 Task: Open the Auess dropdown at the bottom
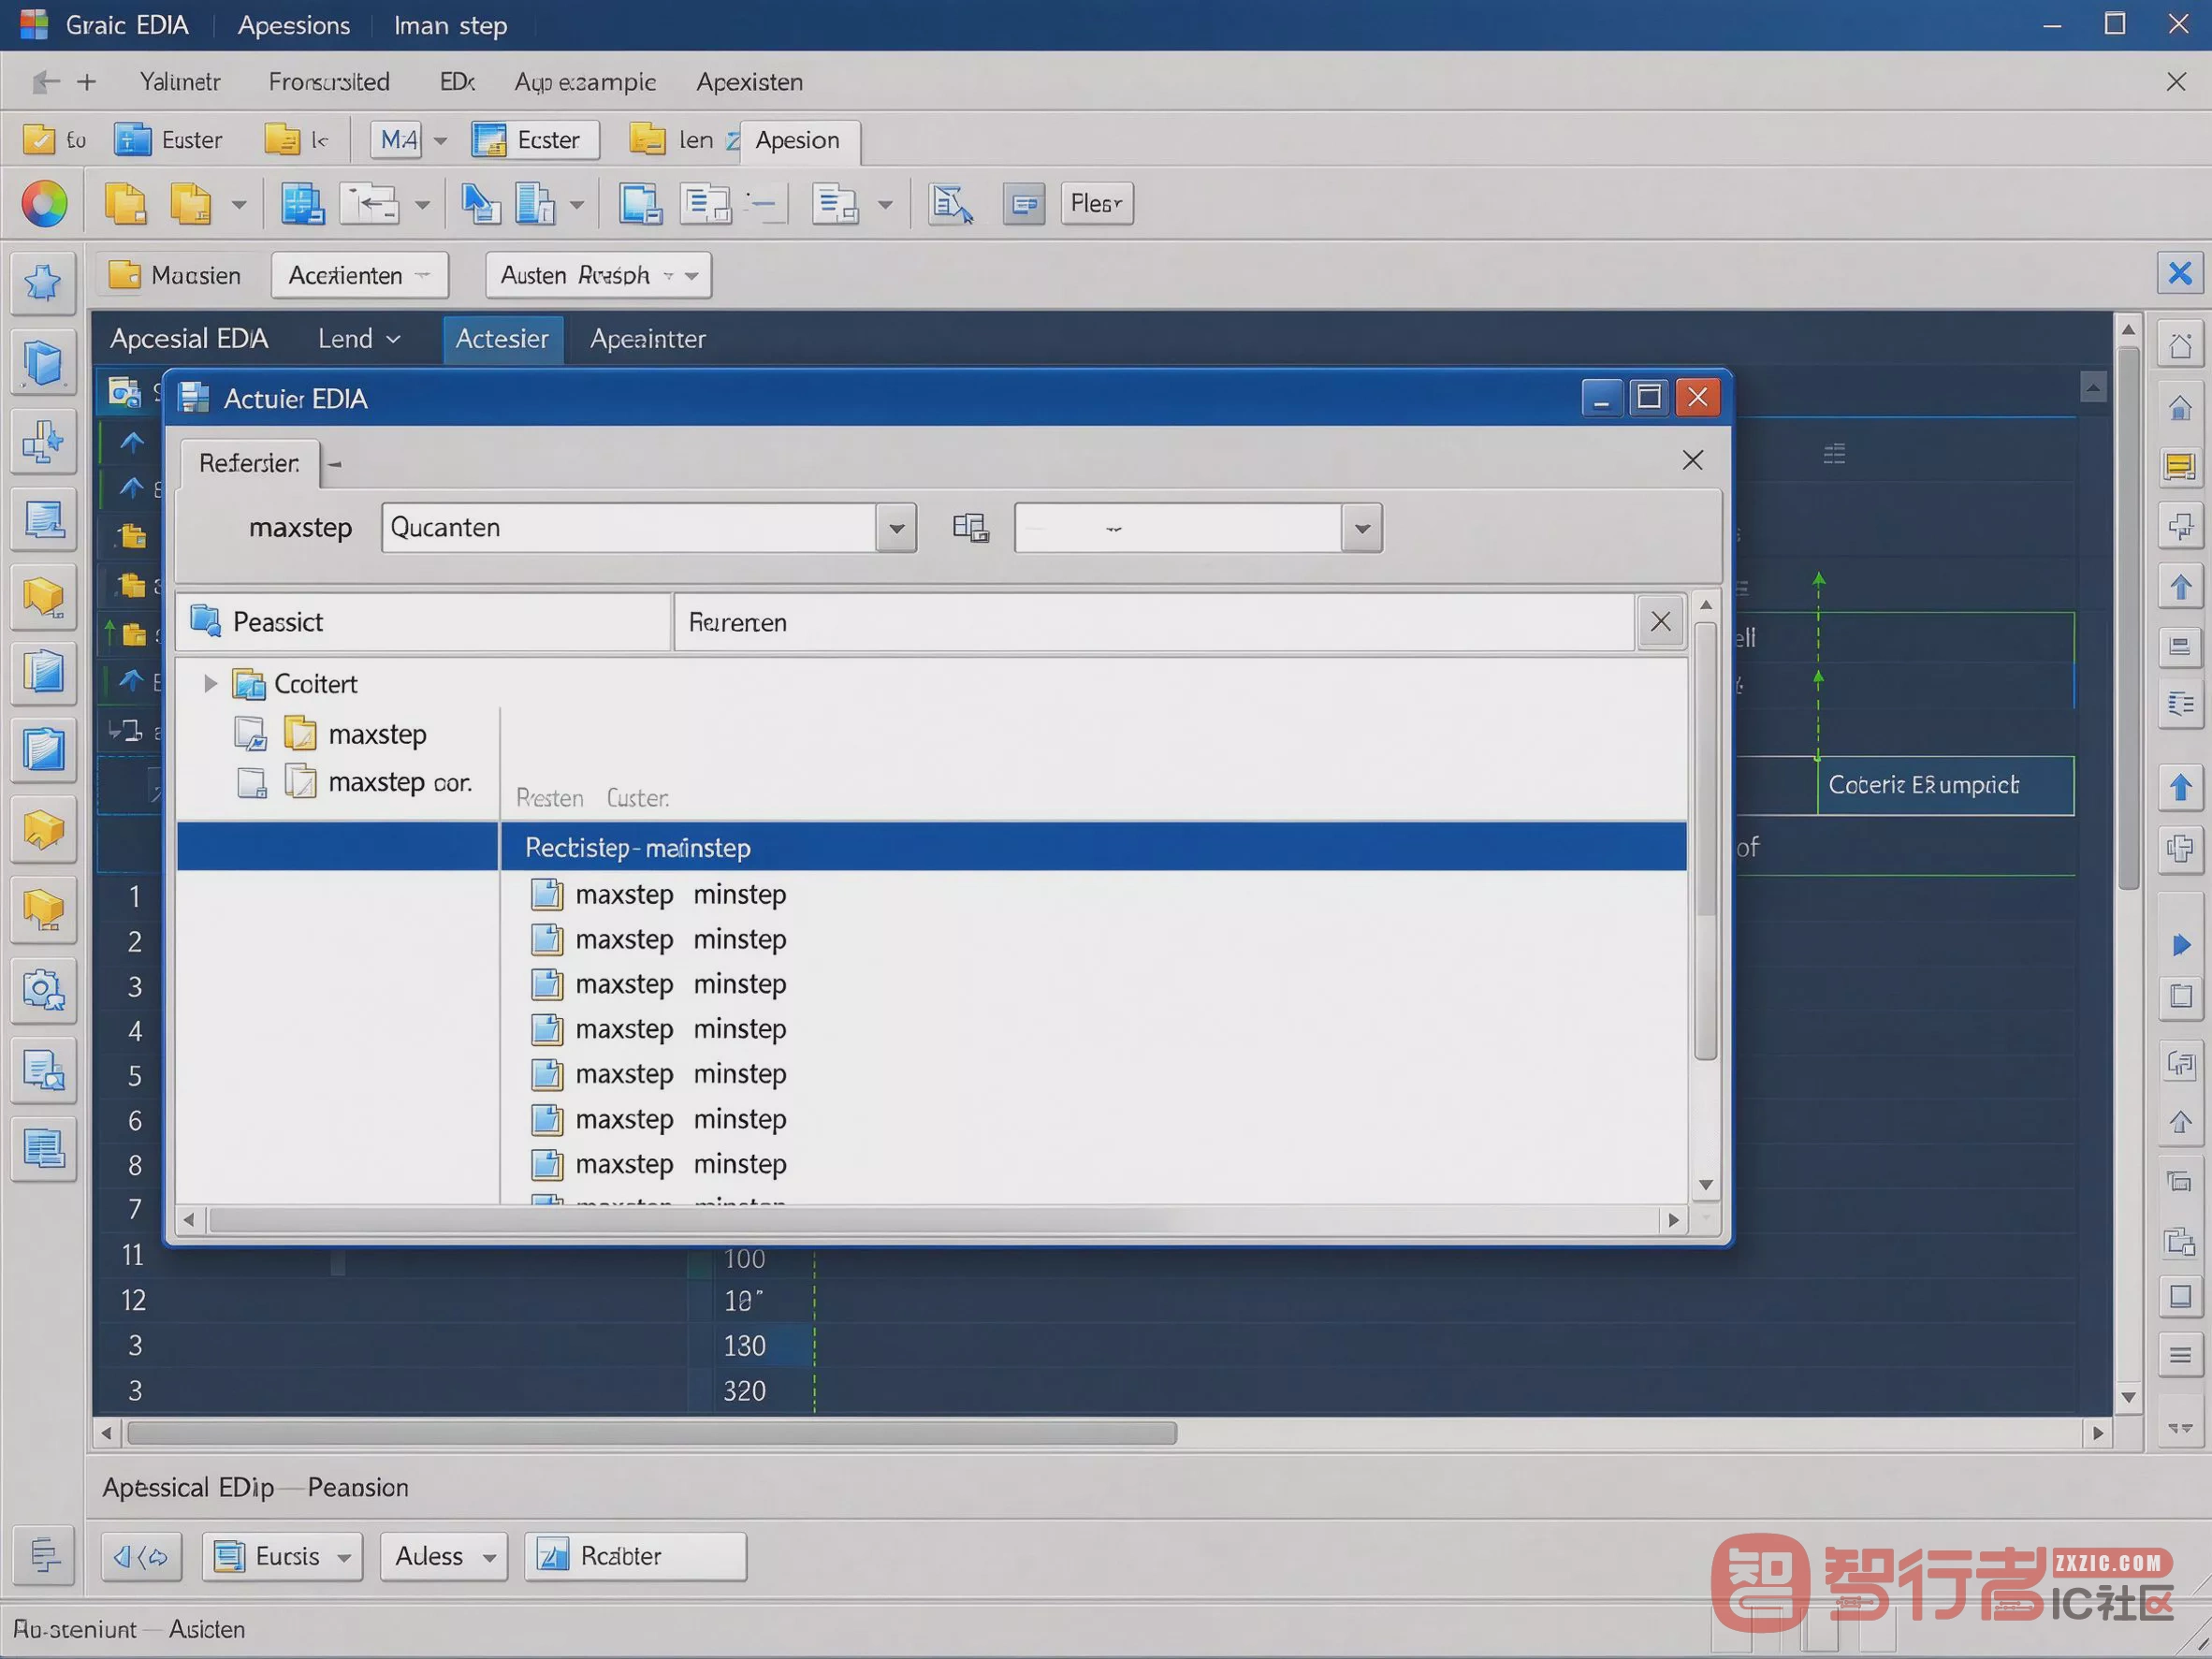click(x=444, y=1556)
